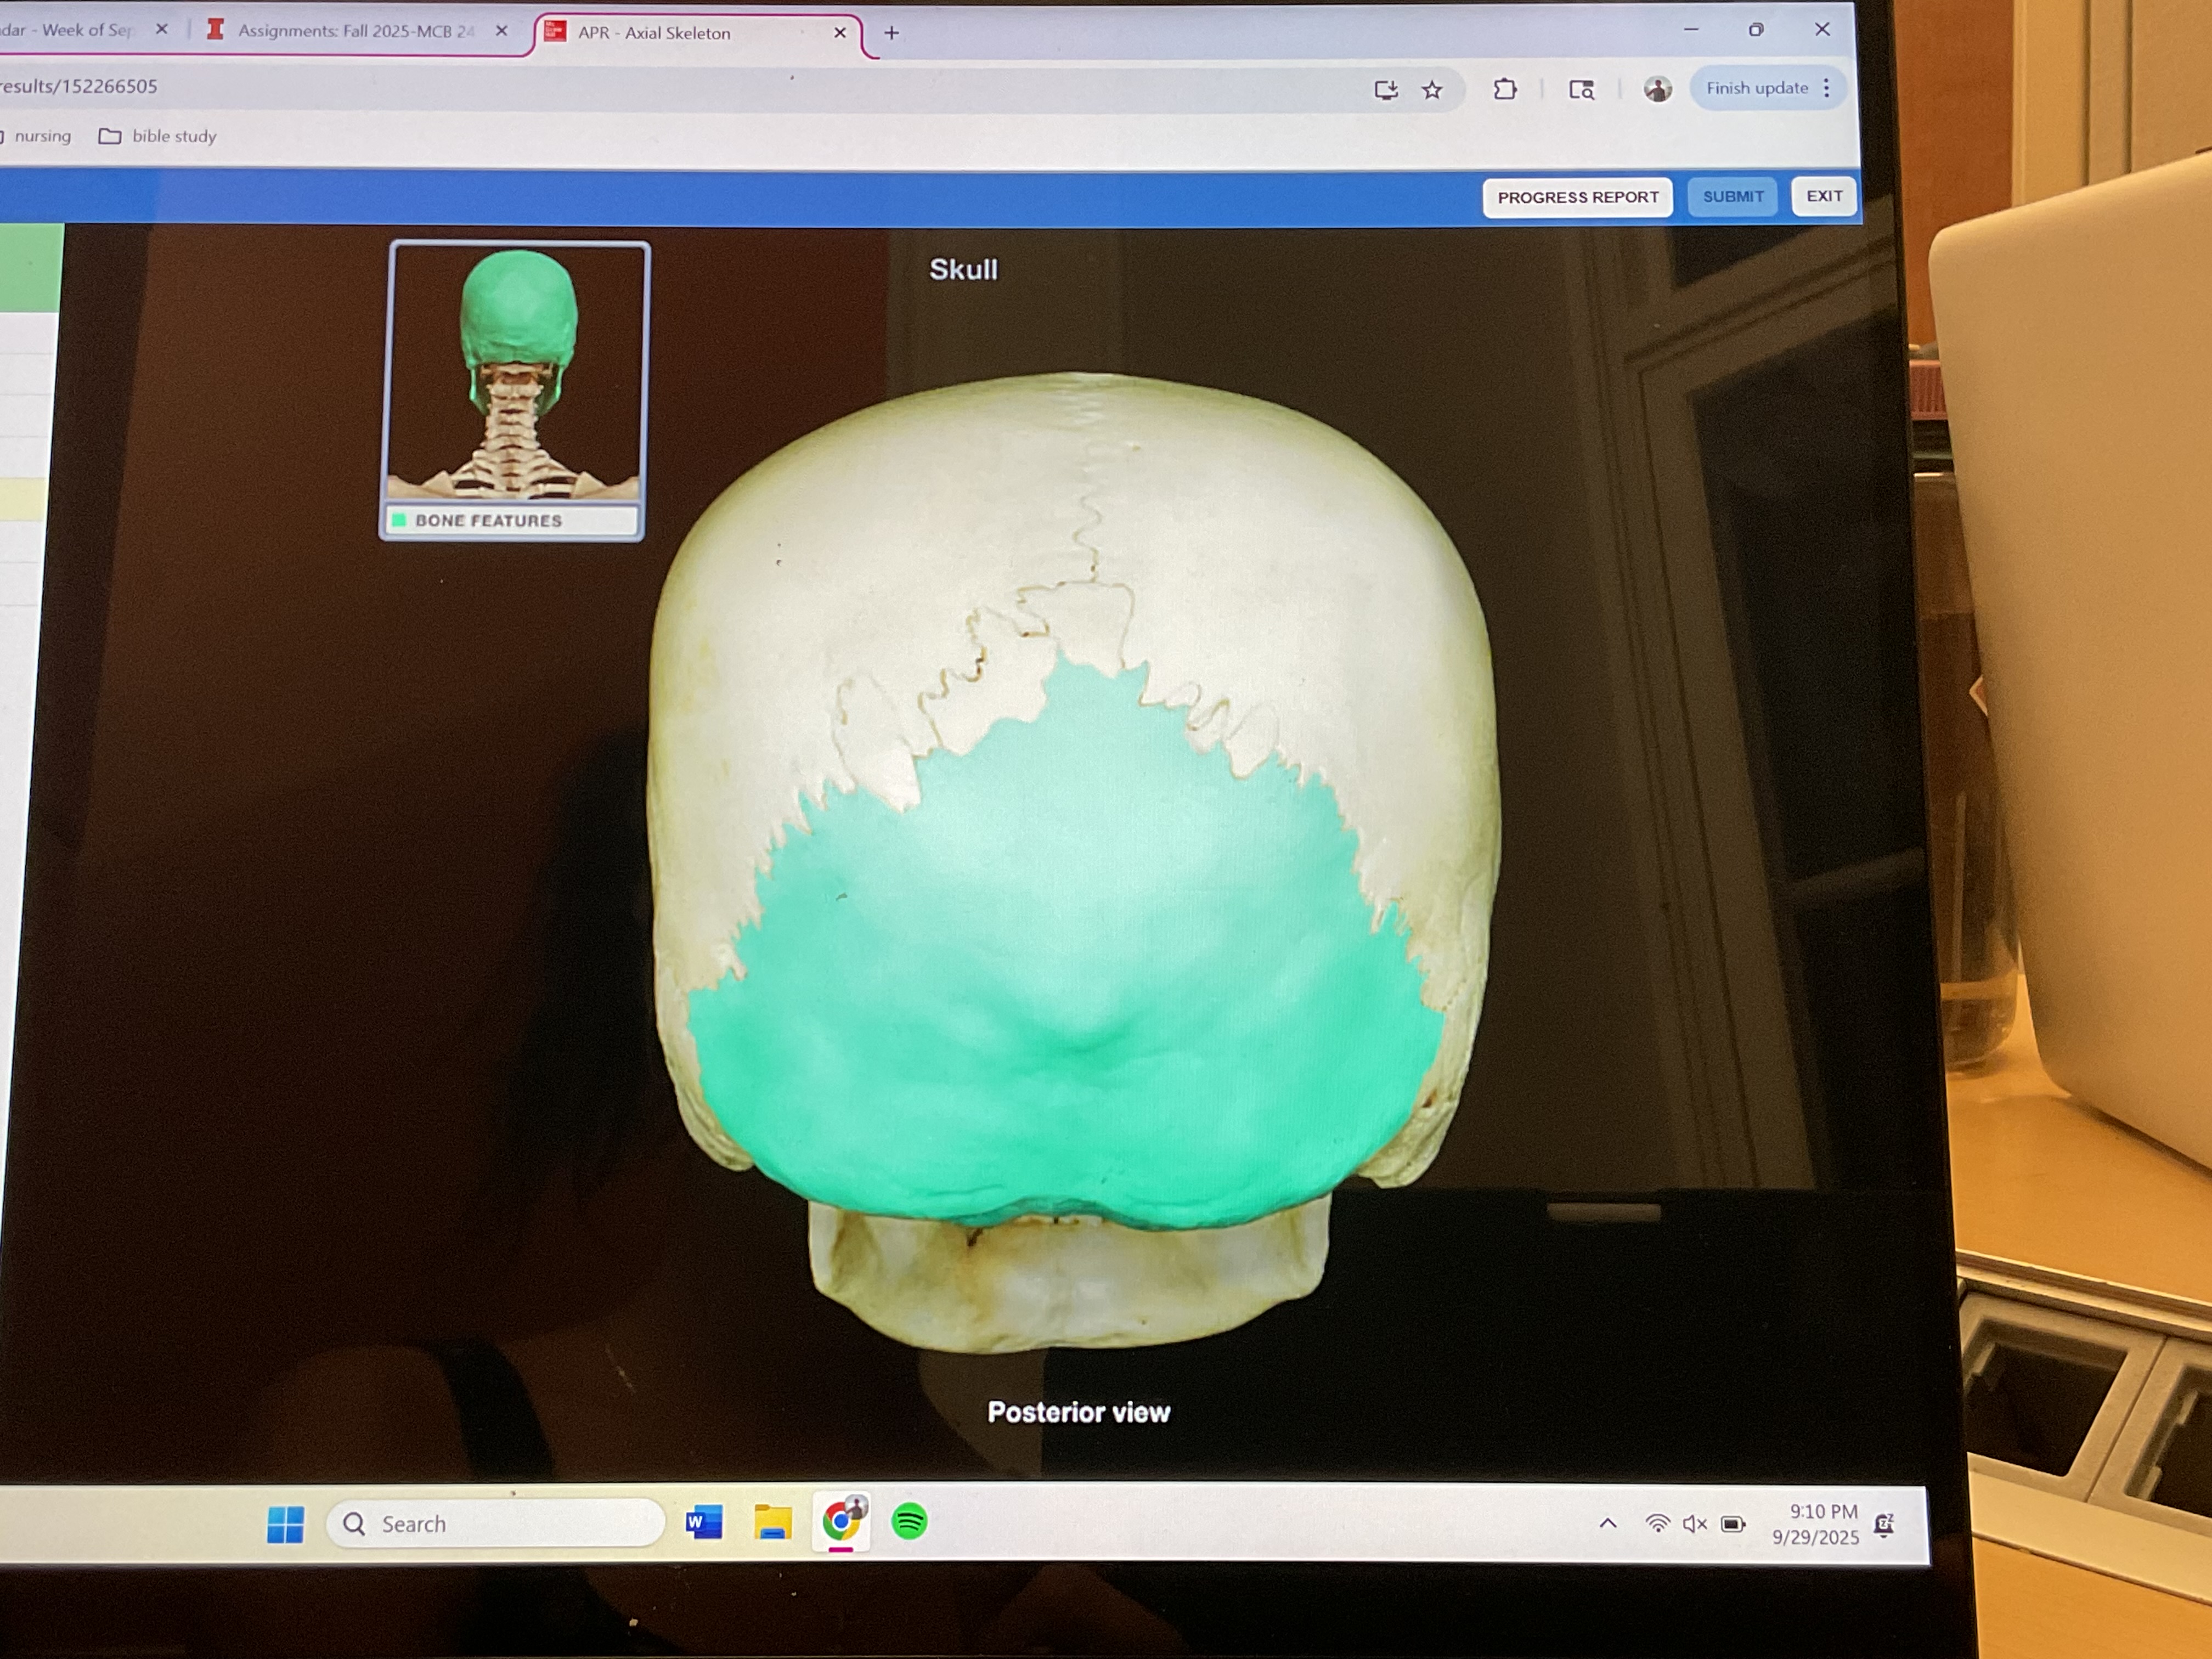2212x1659 pixels.
Task: Click the search tabs sidebar icon
Action: (x=1581, y=90)
